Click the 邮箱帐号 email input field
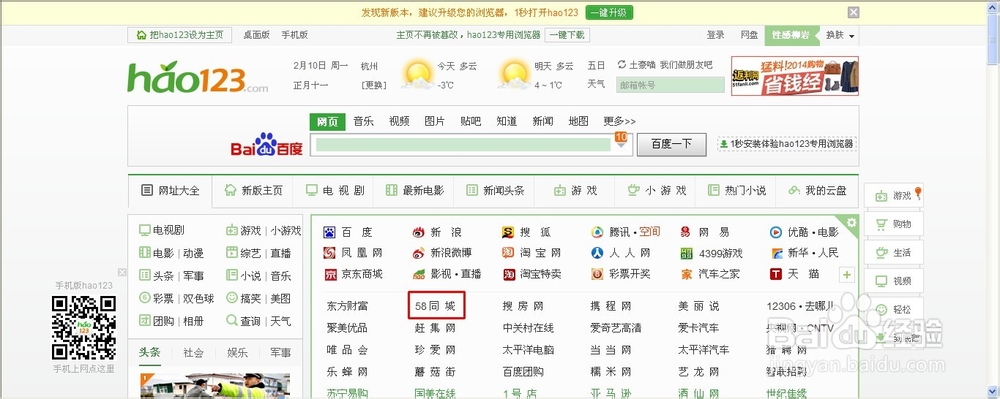1000x399 pixels. pos(670,85)
